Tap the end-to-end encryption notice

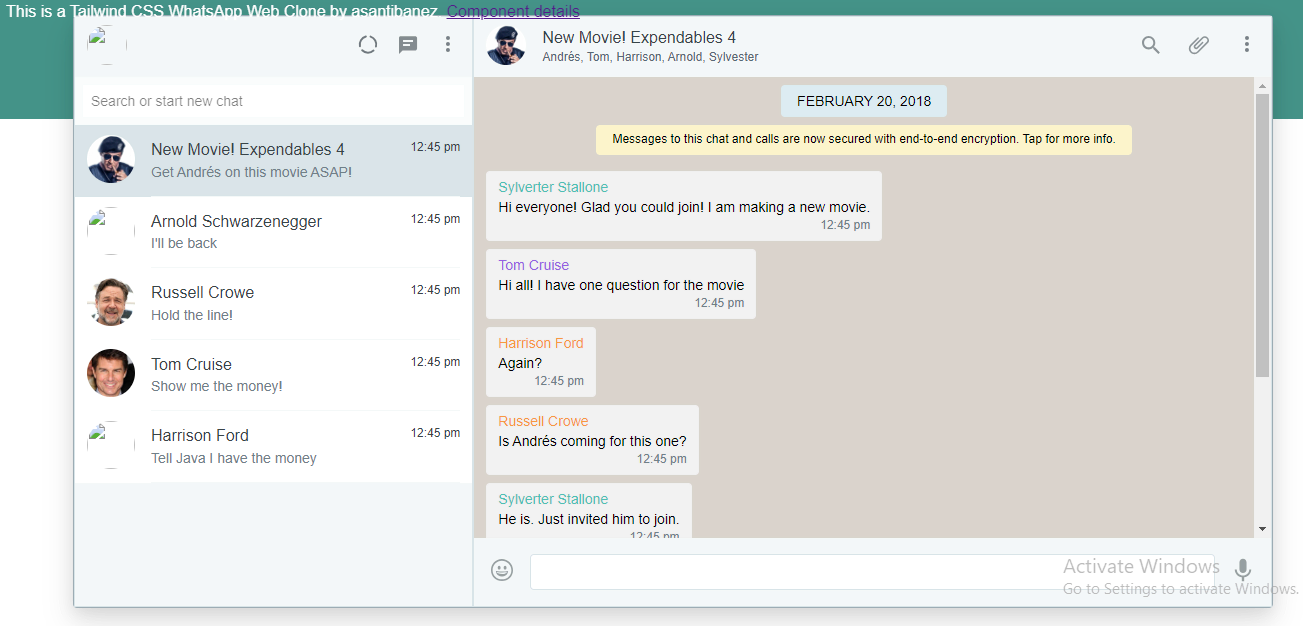tap(864, 139)
